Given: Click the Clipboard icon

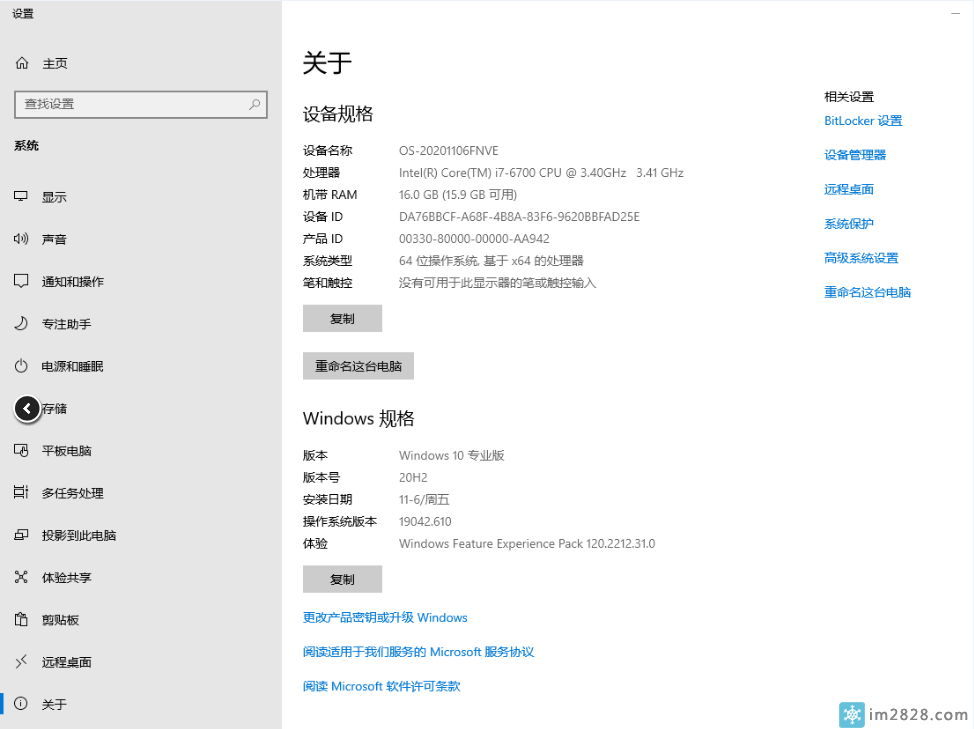Looking at the screenshot, I should pyautogui.click(x=21, y=619).
